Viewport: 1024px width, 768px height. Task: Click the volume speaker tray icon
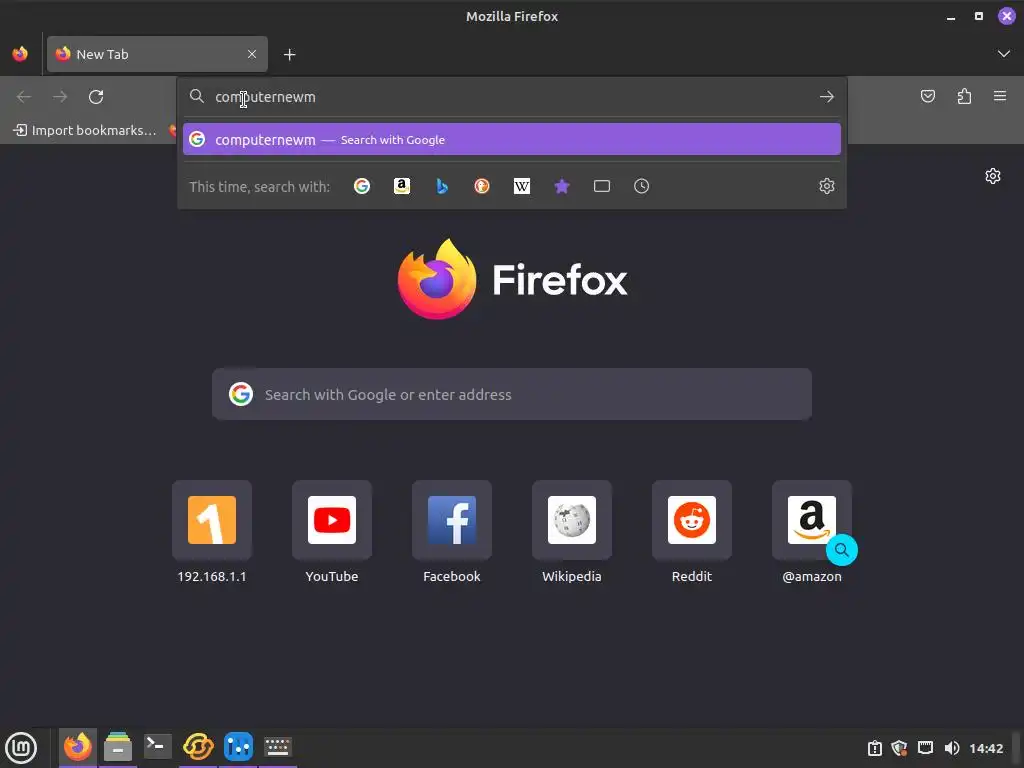[x=952, y=748]
